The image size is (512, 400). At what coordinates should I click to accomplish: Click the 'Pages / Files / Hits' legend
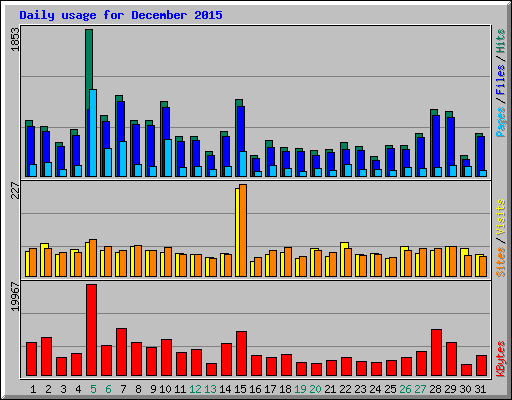[501, 83]
